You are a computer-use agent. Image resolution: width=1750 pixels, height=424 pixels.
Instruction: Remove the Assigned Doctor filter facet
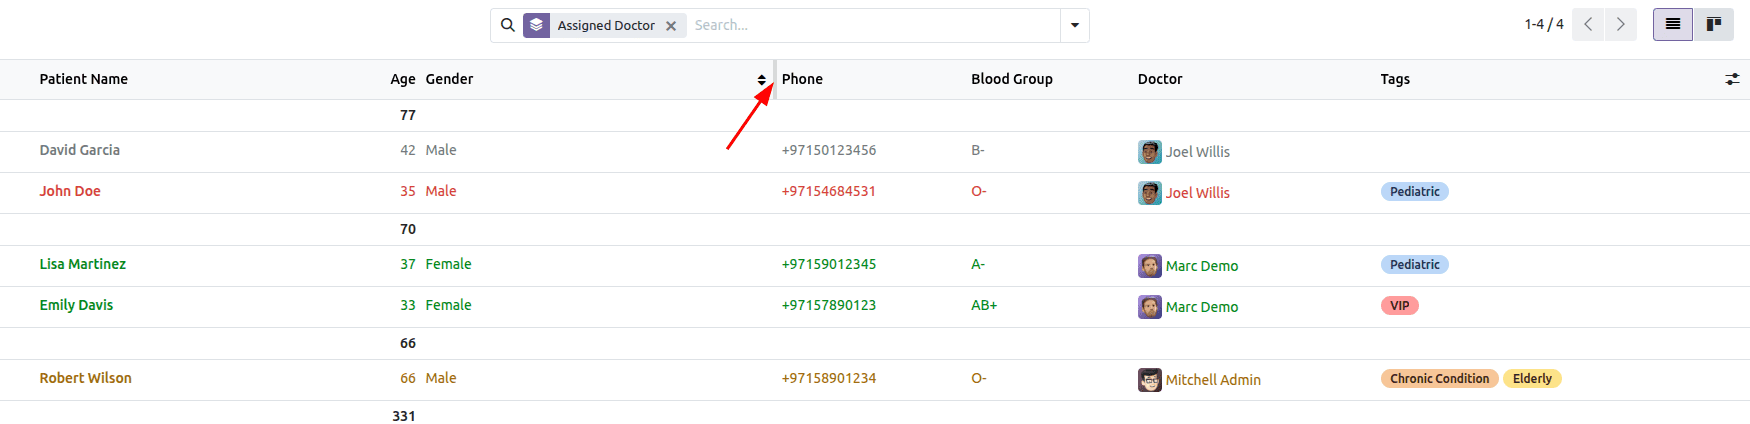pos(671,26)
